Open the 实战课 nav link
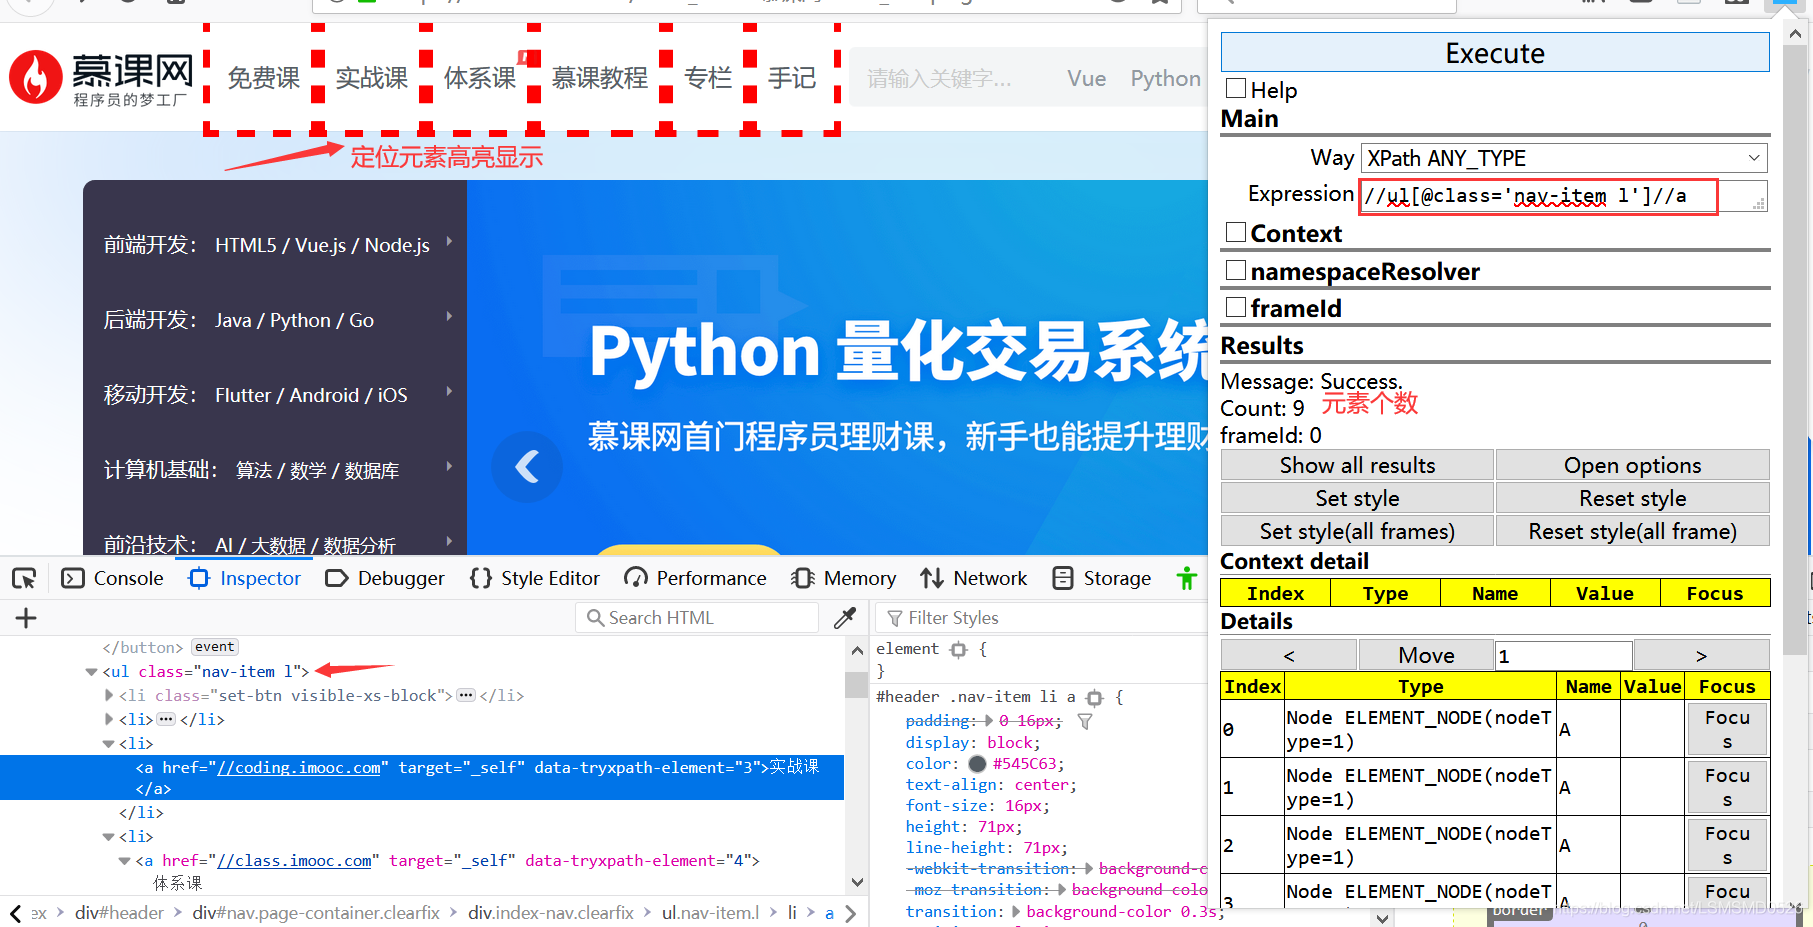Screen dimensions: 1813x927 click(x=371, y=77)
